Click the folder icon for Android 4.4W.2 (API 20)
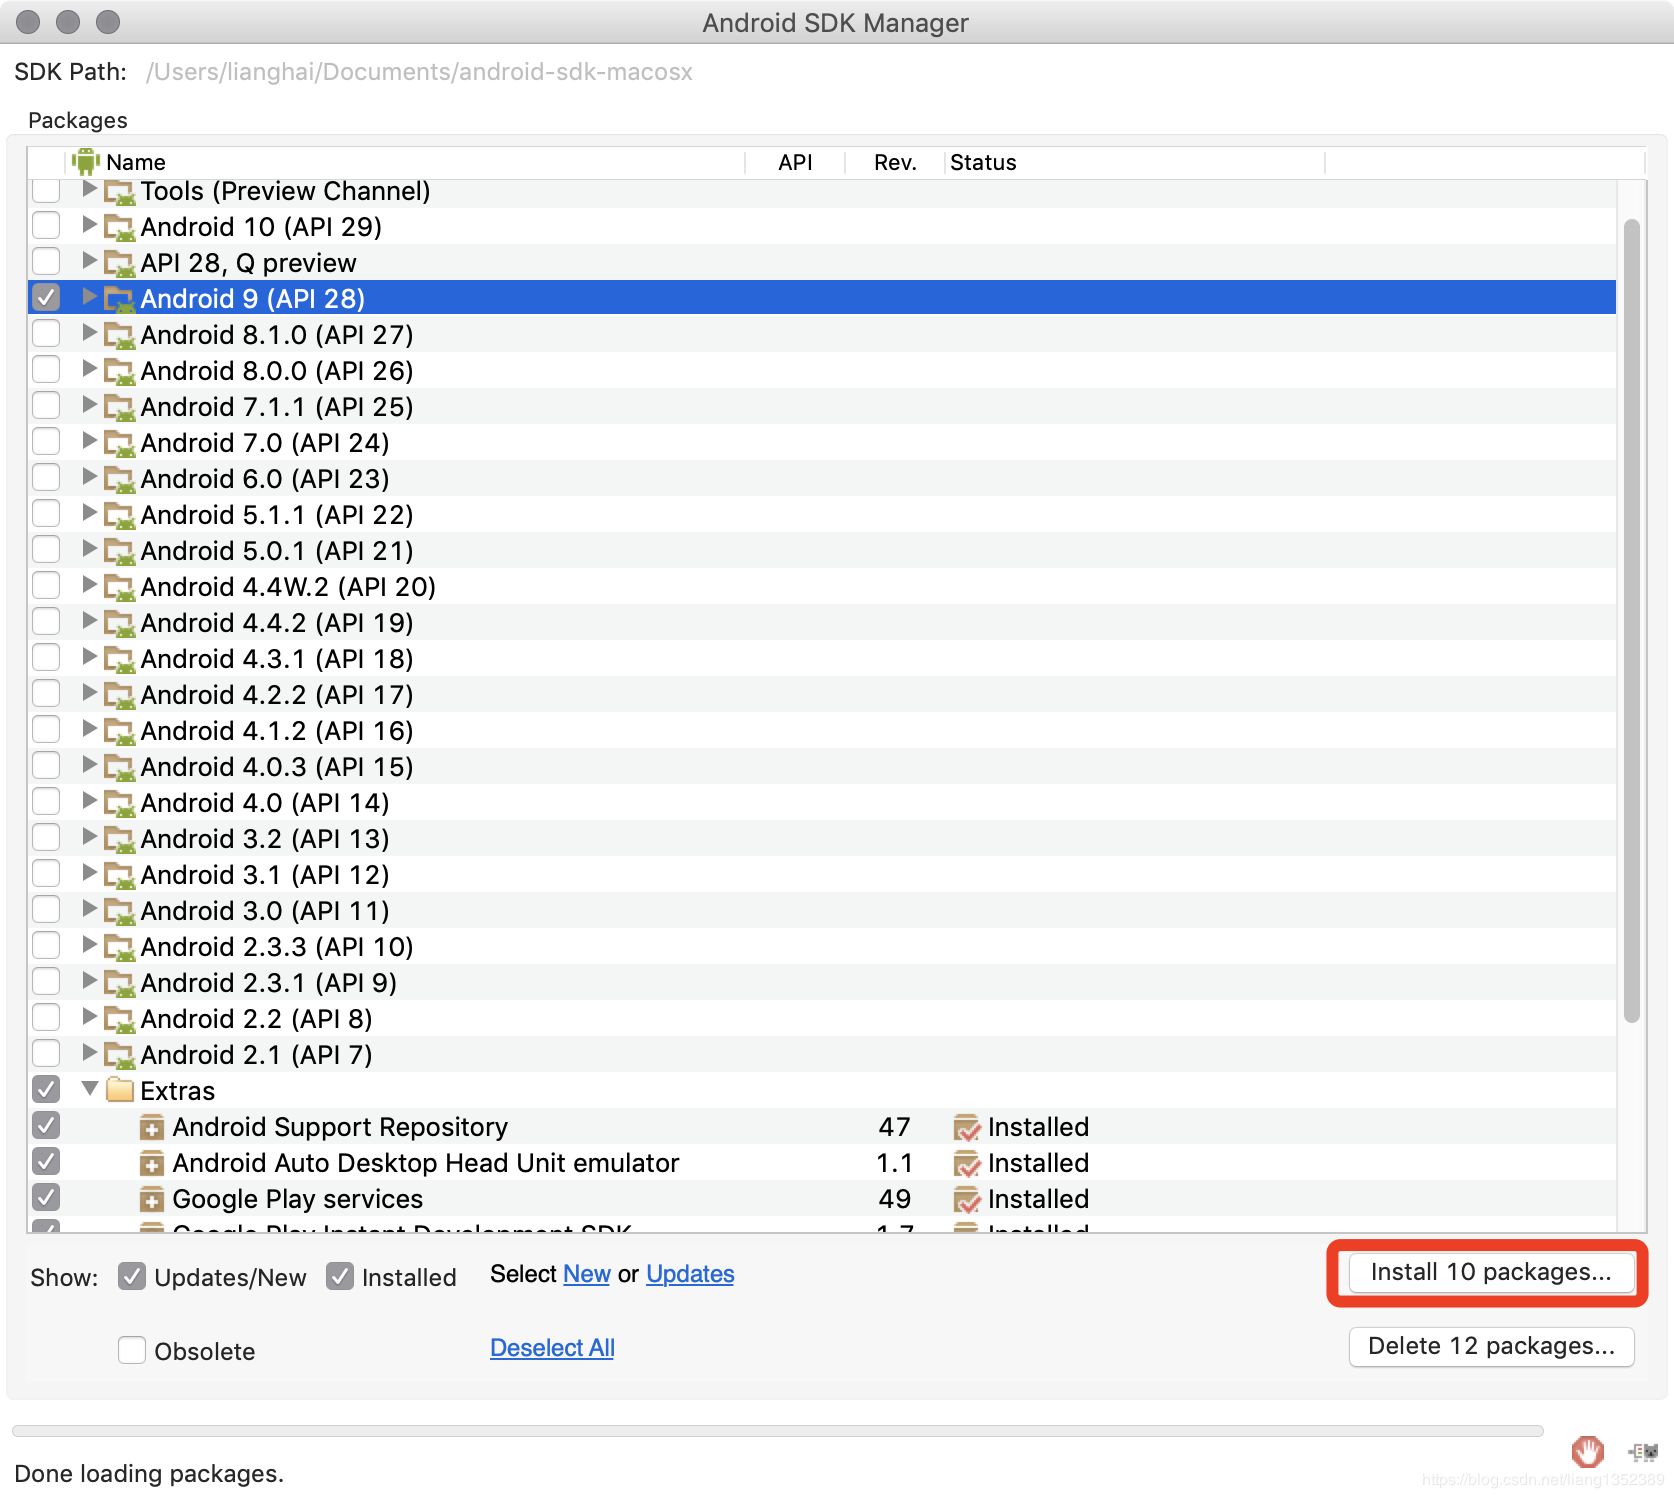1674x1498 pixels. point(120,588)
